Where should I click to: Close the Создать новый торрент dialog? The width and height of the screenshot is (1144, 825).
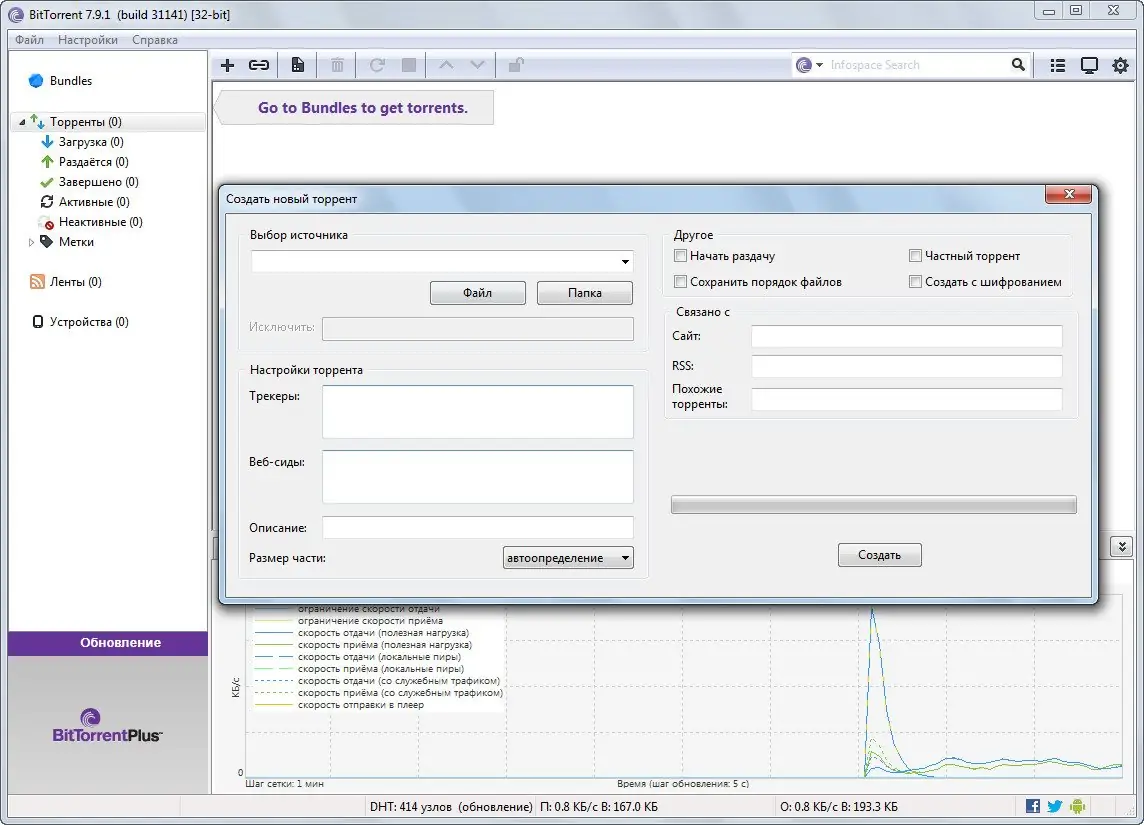point(1069,194)
